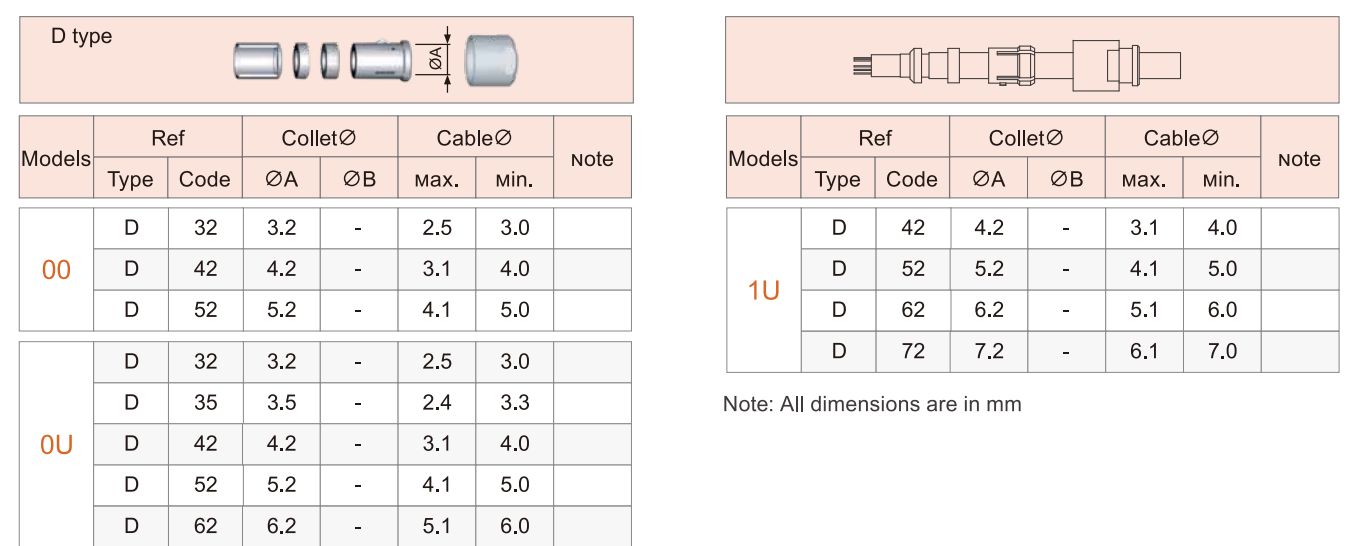Viewport: 1372px width, 546px height.
Task: Select the orange "1U" model cell
Action: coord(763,291)
